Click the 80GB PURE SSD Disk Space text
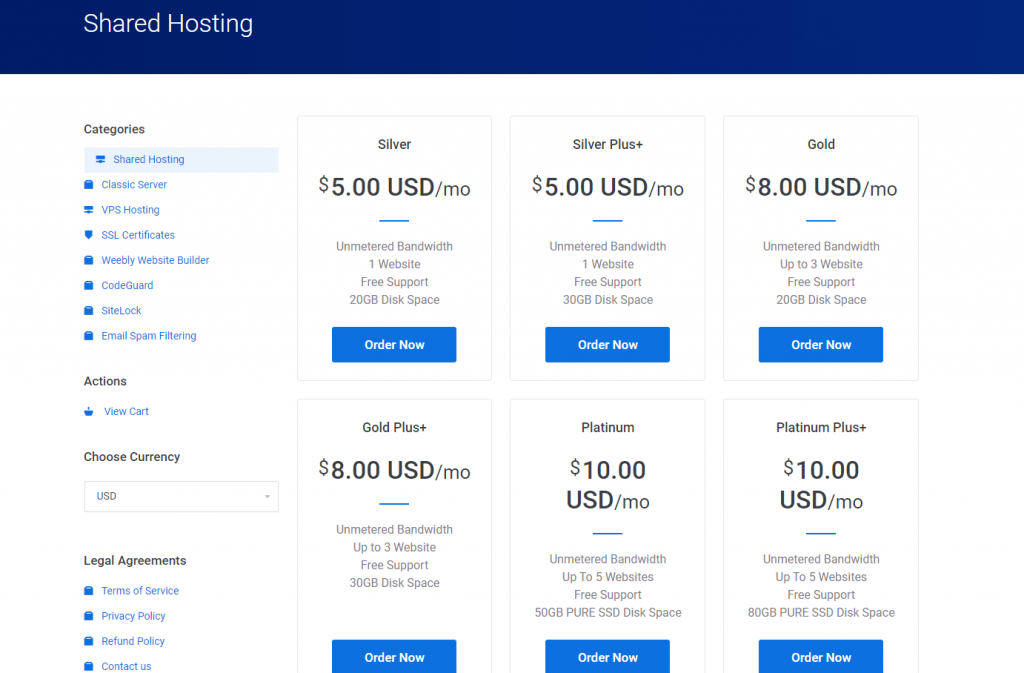1024x673 pixels. (x=821, y=612)
